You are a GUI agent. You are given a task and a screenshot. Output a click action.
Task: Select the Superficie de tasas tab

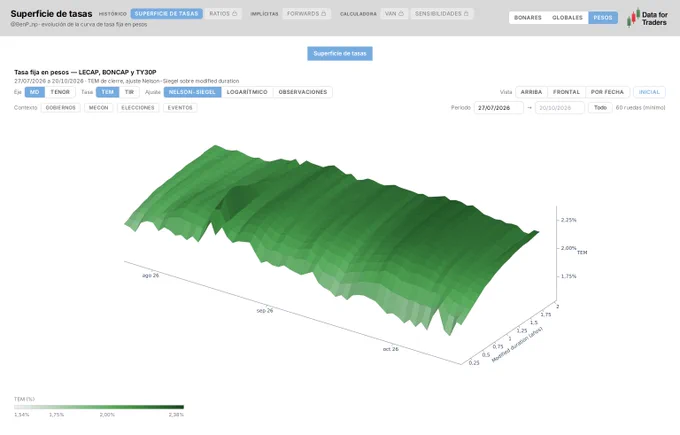(167, 14)
